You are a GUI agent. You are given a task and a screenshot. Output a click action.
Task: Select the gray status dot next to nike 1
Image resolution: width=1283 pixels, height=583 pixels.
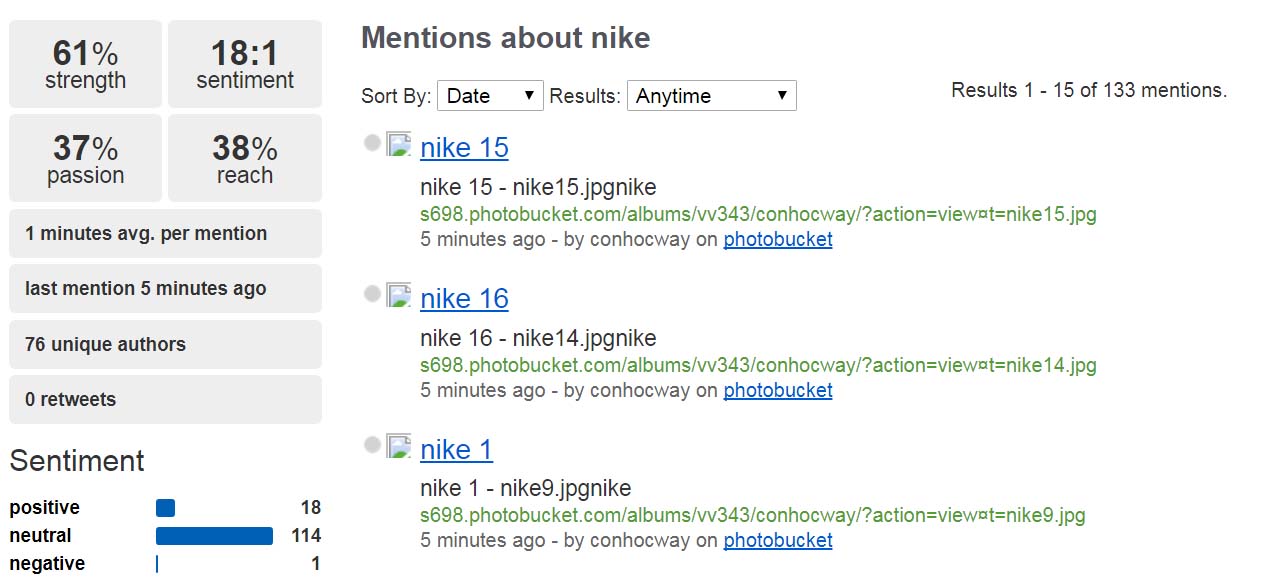coord(373,442)
